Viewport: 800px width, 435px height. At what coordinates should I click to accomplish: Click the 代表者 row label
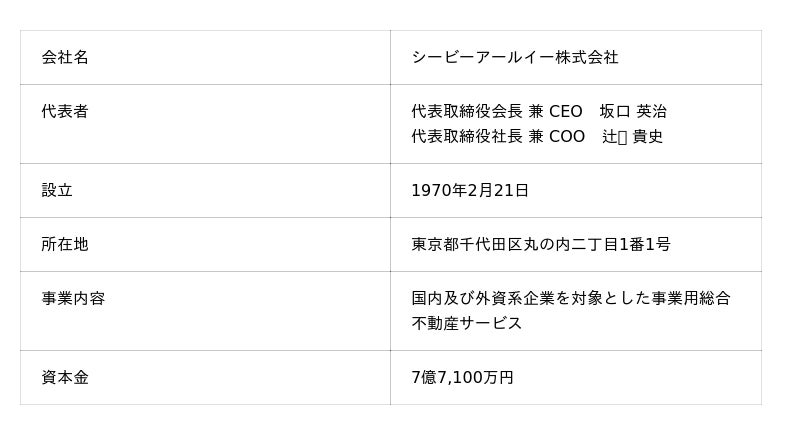[x=65, y=112]
